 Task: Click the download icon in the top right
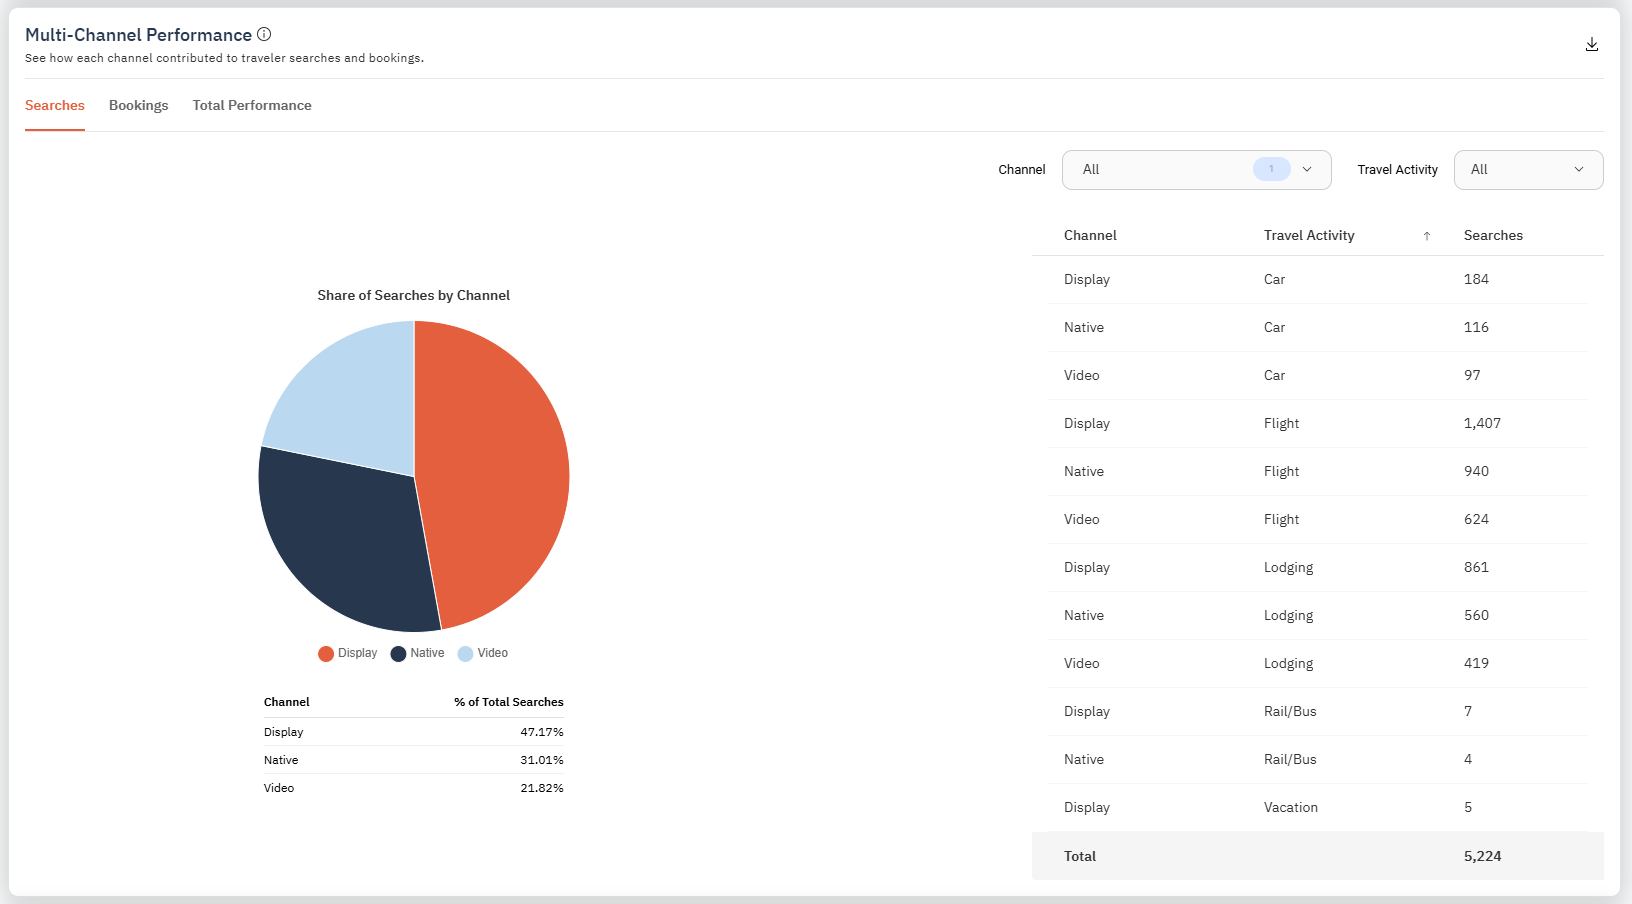point(1591,45)
